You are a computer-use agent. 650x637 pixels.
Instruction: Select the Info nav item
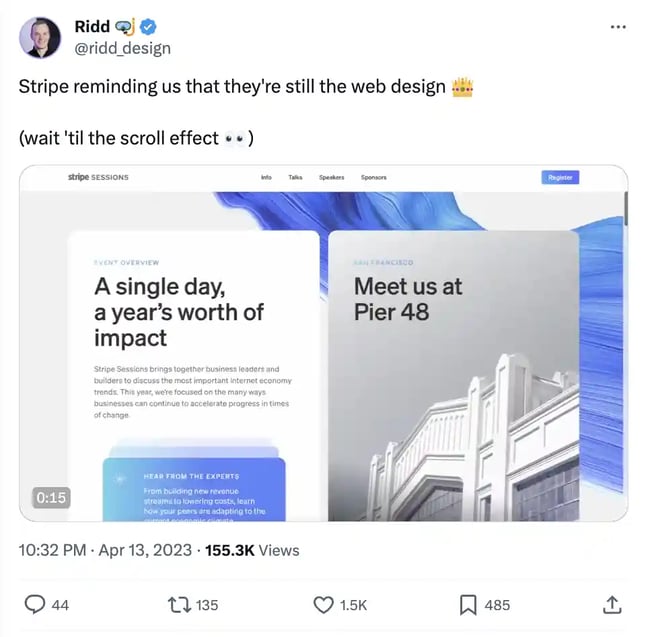[266, 177]
